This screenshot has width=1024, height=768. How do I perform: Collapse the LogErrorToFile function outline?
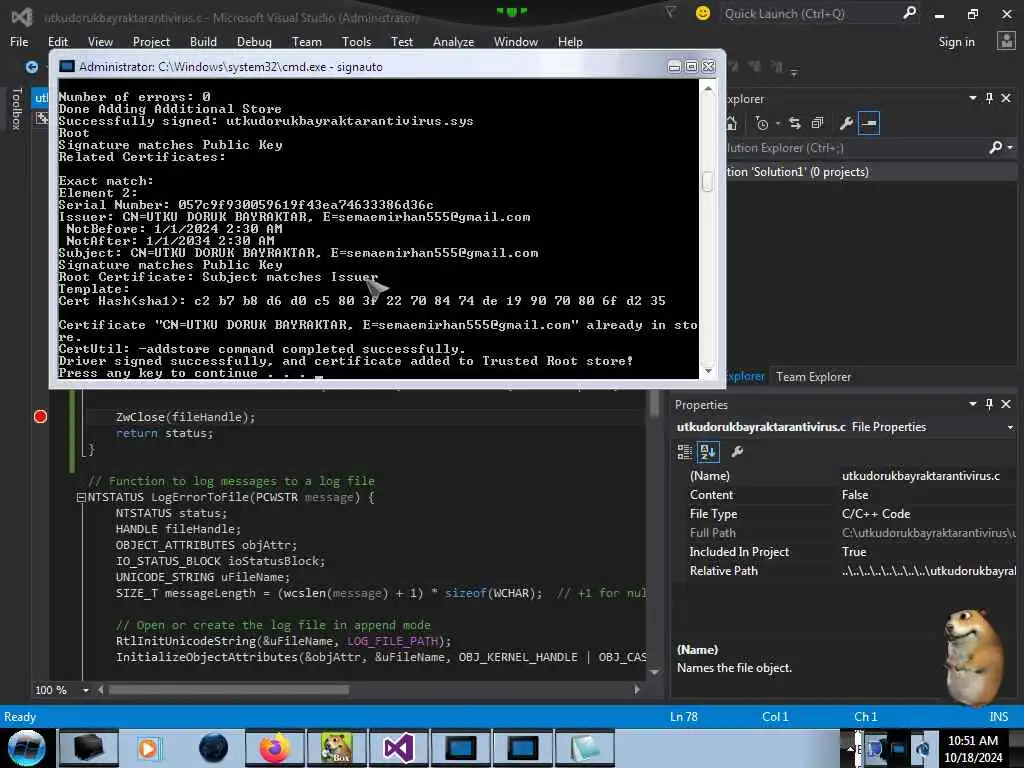point(81,498)
